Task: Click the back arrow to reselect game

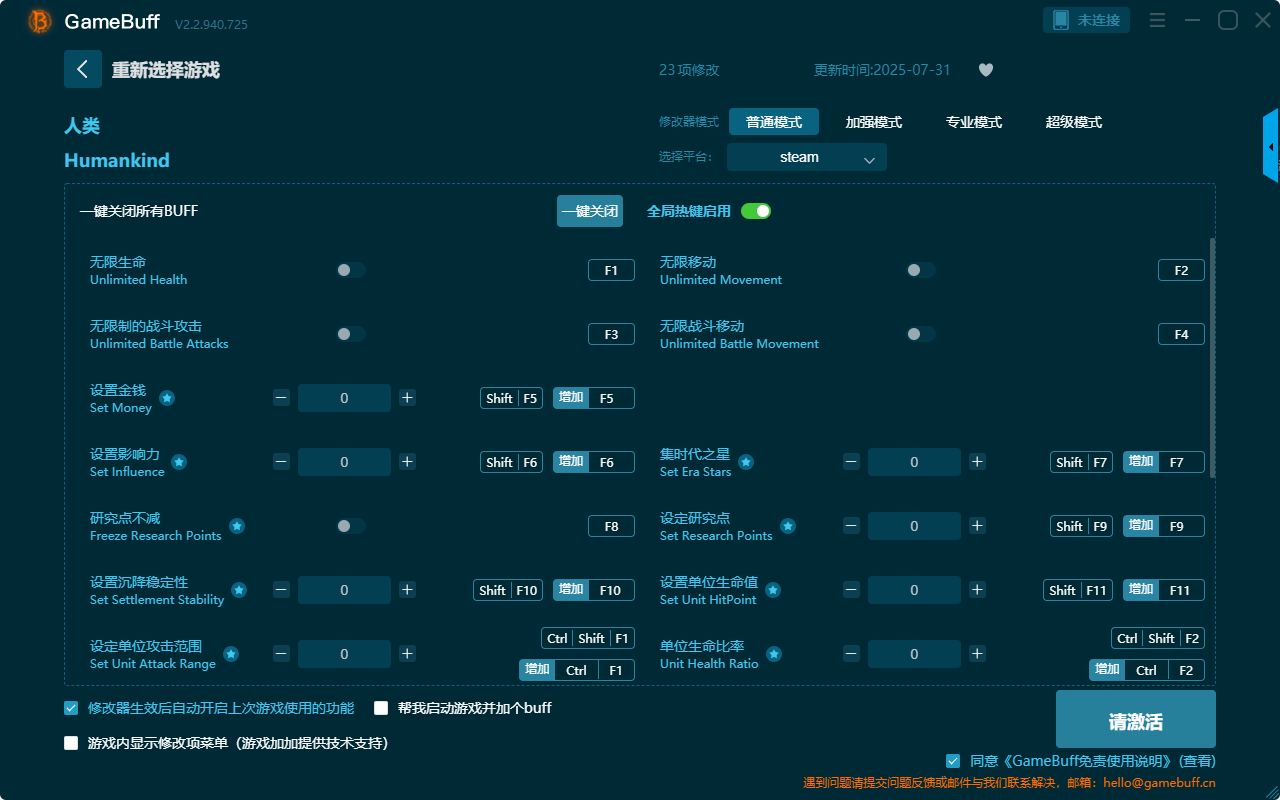Action: pos(83,69)
